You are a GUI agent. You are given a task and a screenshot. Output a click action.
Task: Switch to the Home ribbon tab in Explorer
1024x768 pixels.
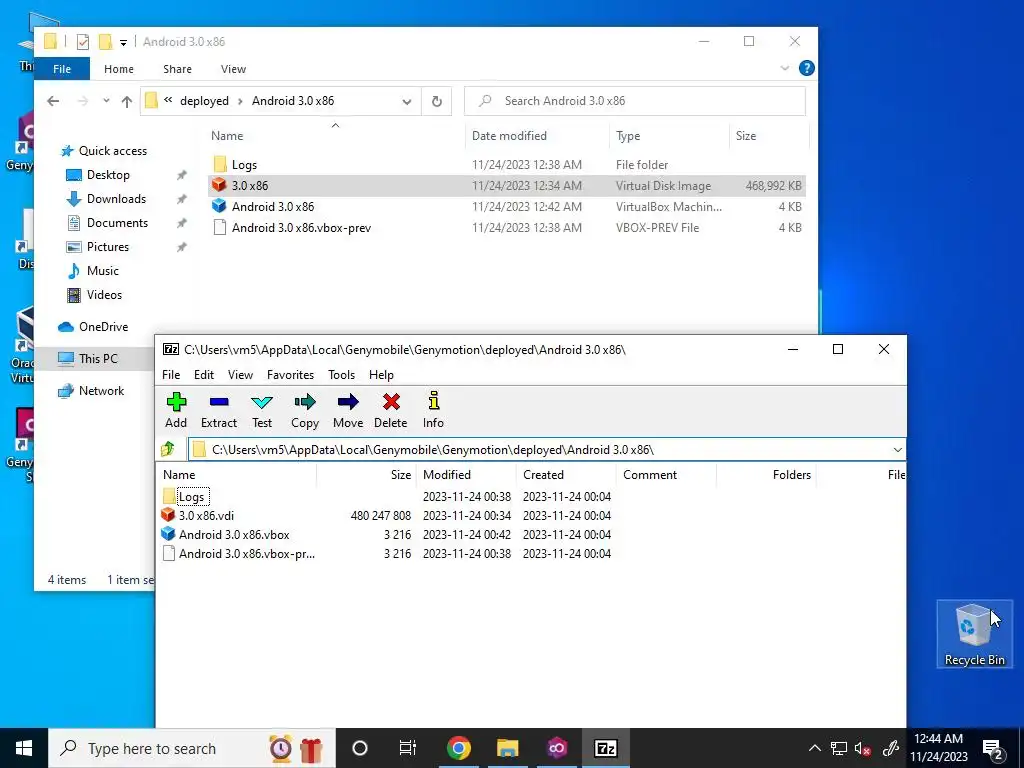[x=119, y=69]
